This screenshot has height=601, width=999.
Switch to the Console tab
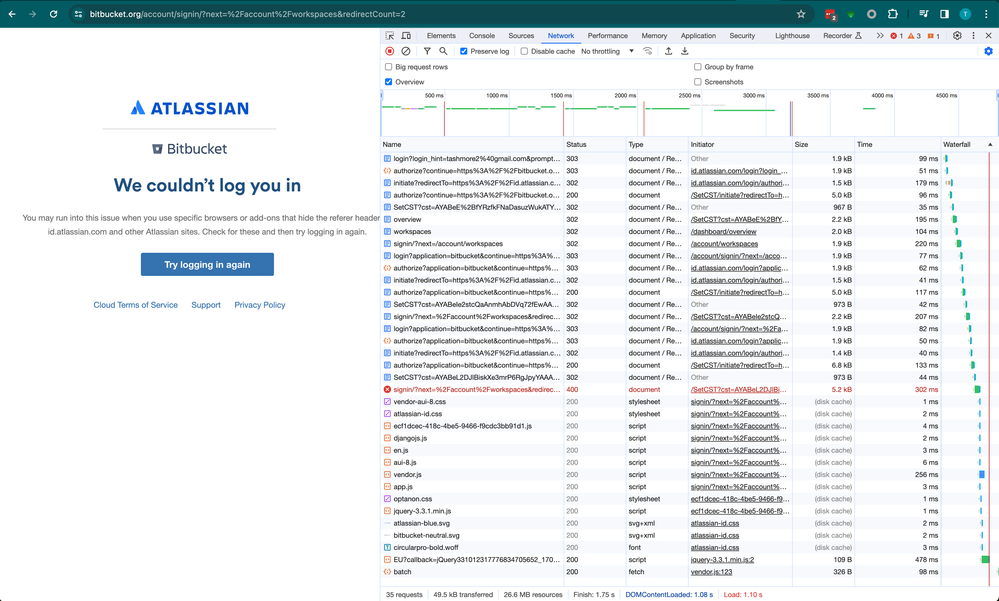pos(482,36)
